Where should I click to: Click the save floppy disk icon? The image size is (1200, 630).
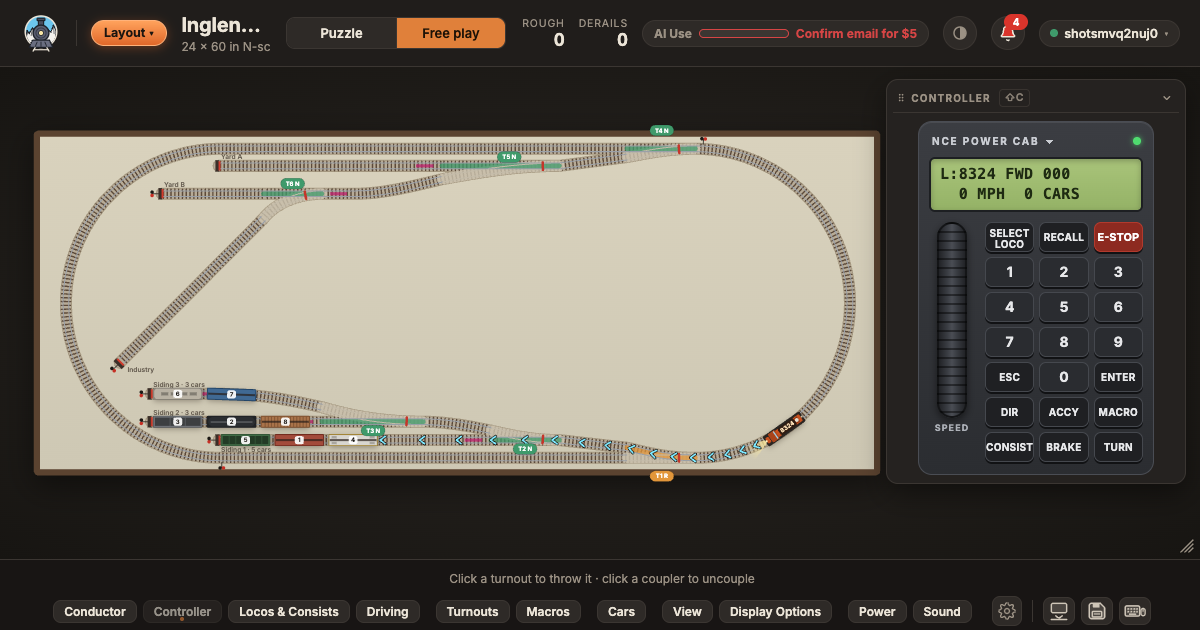pyautogui.click(x=1096, y=611)
